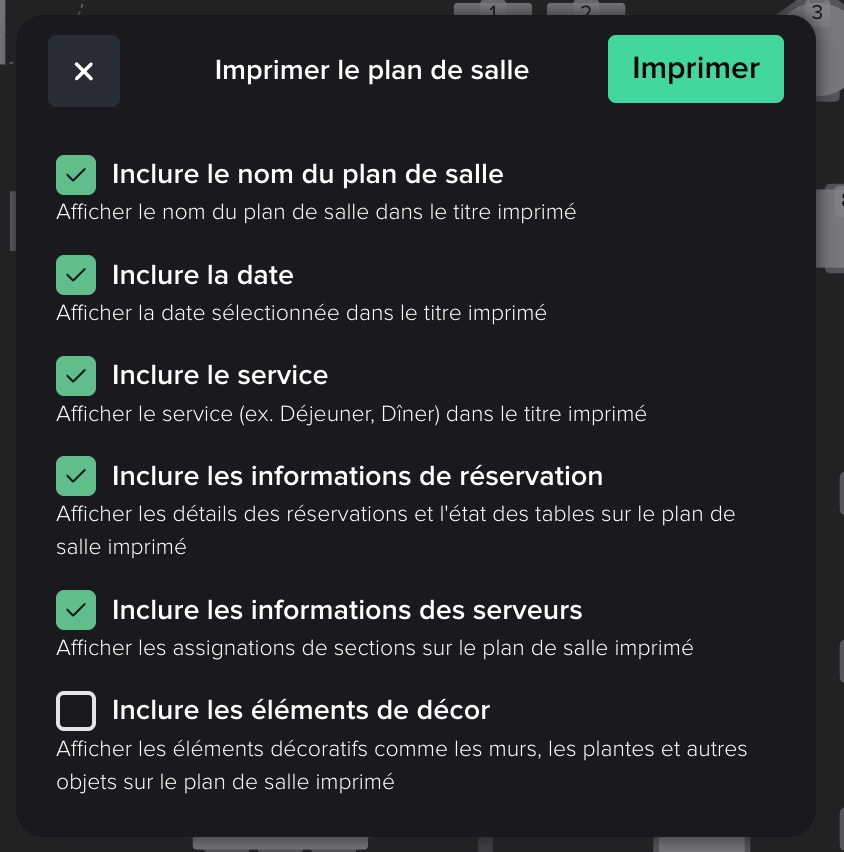Close the print floor plan dialog
Viewport: 844px width, 852px height.
click(x=84, y=71)
